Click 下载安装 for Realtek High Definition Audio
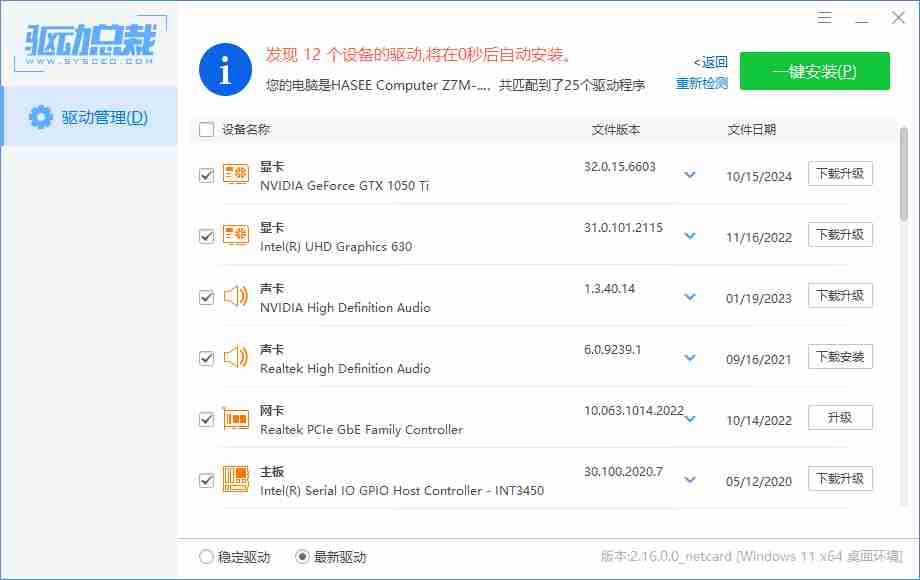Viewport: 920px width, 580px height. click(840, 357)
